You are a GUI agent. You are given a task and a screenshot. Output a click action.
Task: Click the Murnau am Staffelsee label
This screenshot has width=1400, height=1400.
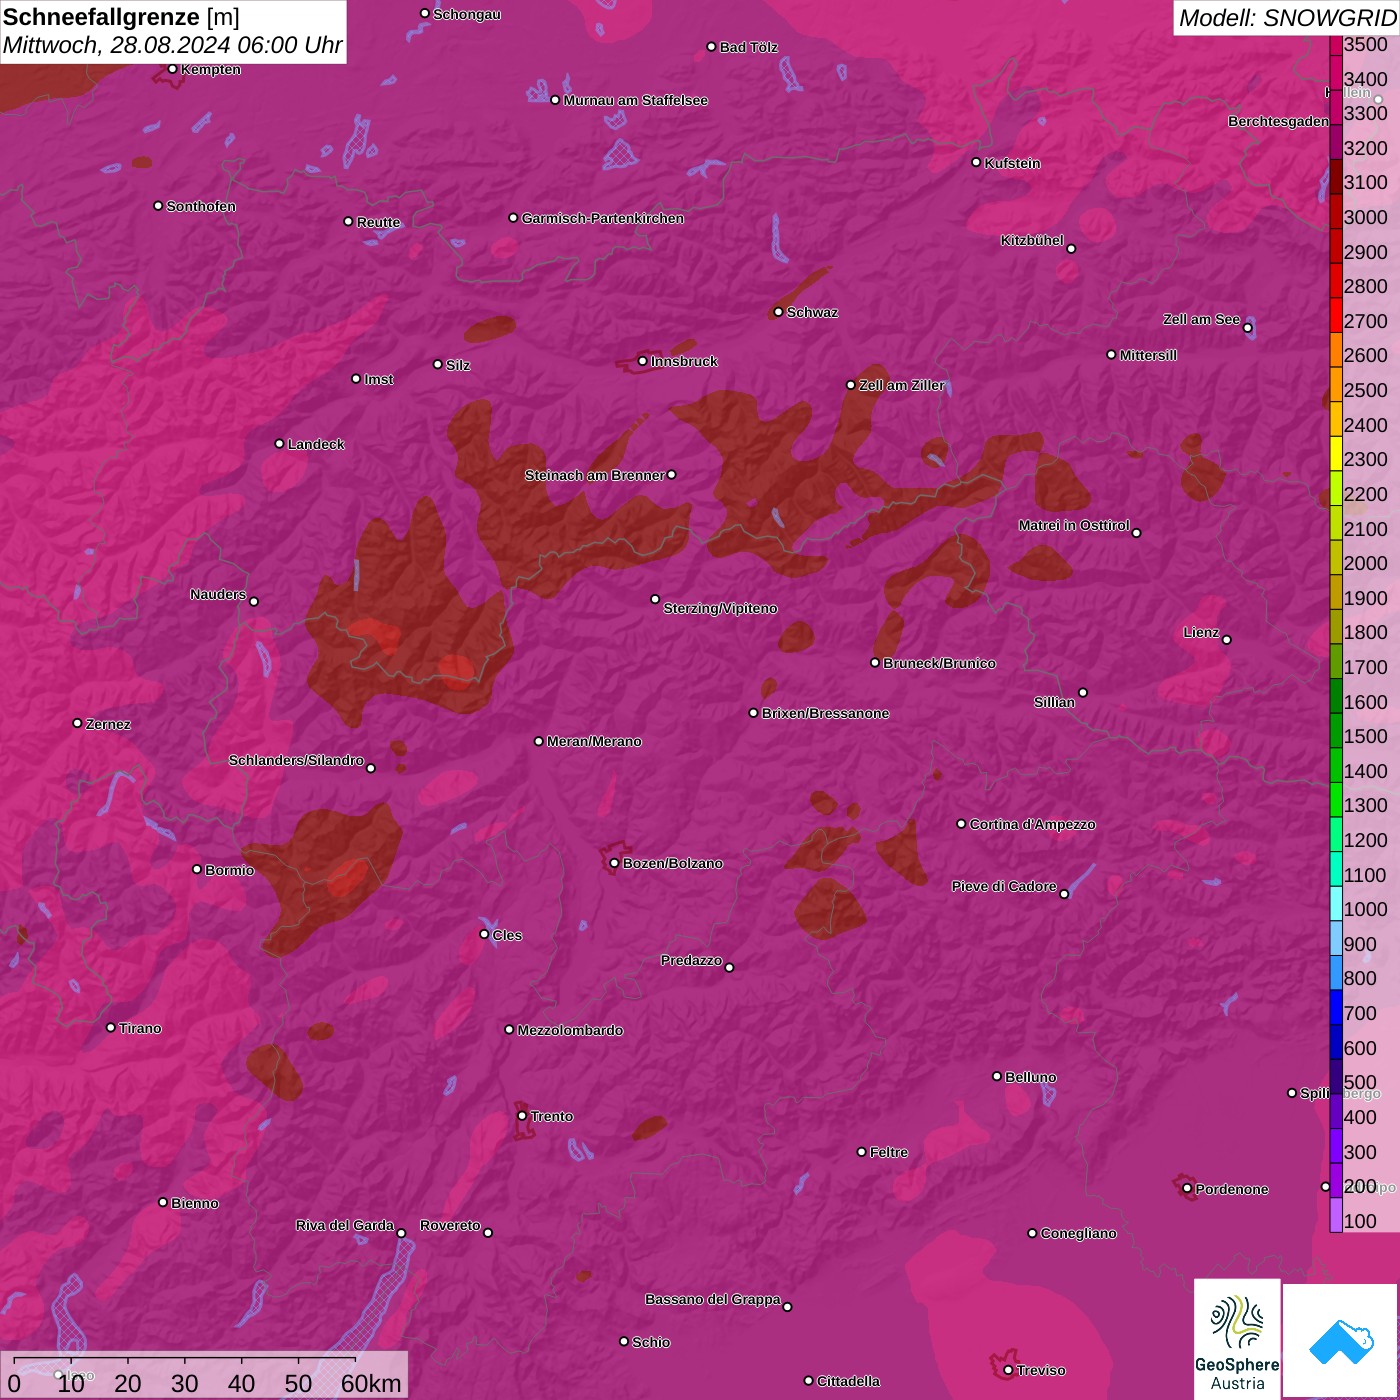click(x=635, y=100)
